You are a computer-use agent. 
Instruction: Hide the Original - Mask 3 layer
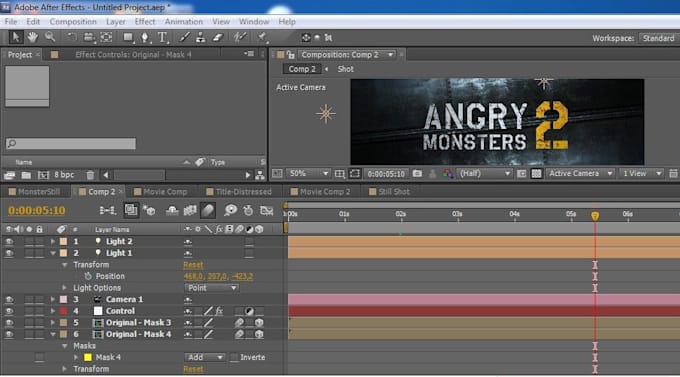(x=9, y=323)
